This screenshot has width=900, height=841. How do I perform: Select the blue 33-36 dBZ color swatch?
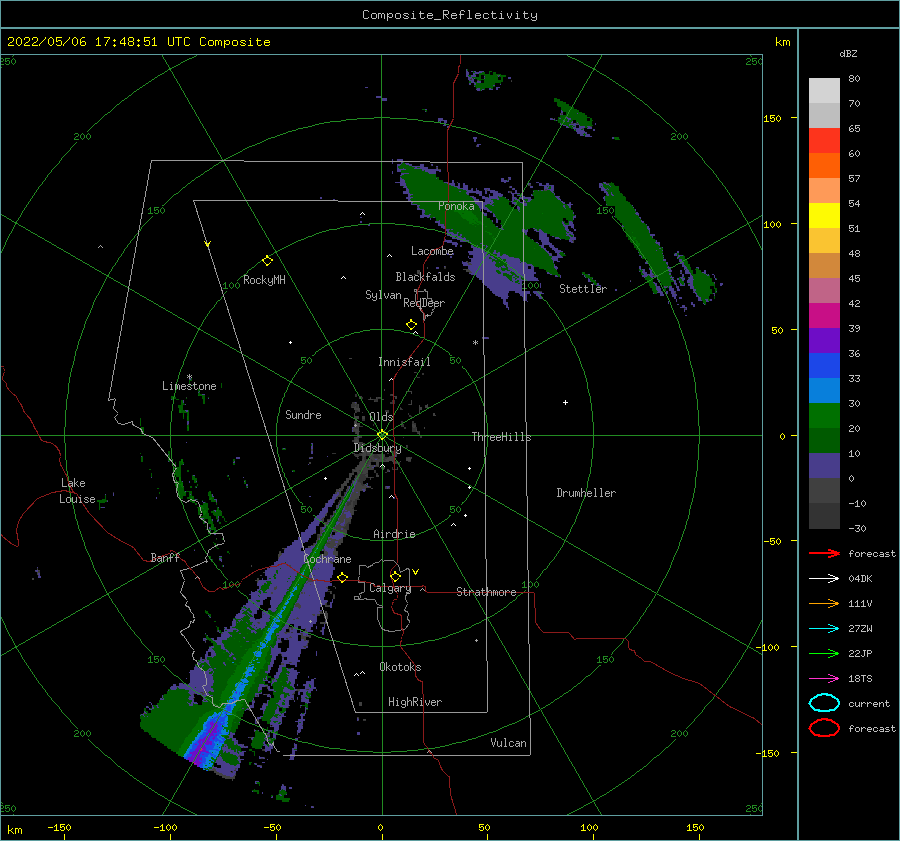[x=824, y=366]
